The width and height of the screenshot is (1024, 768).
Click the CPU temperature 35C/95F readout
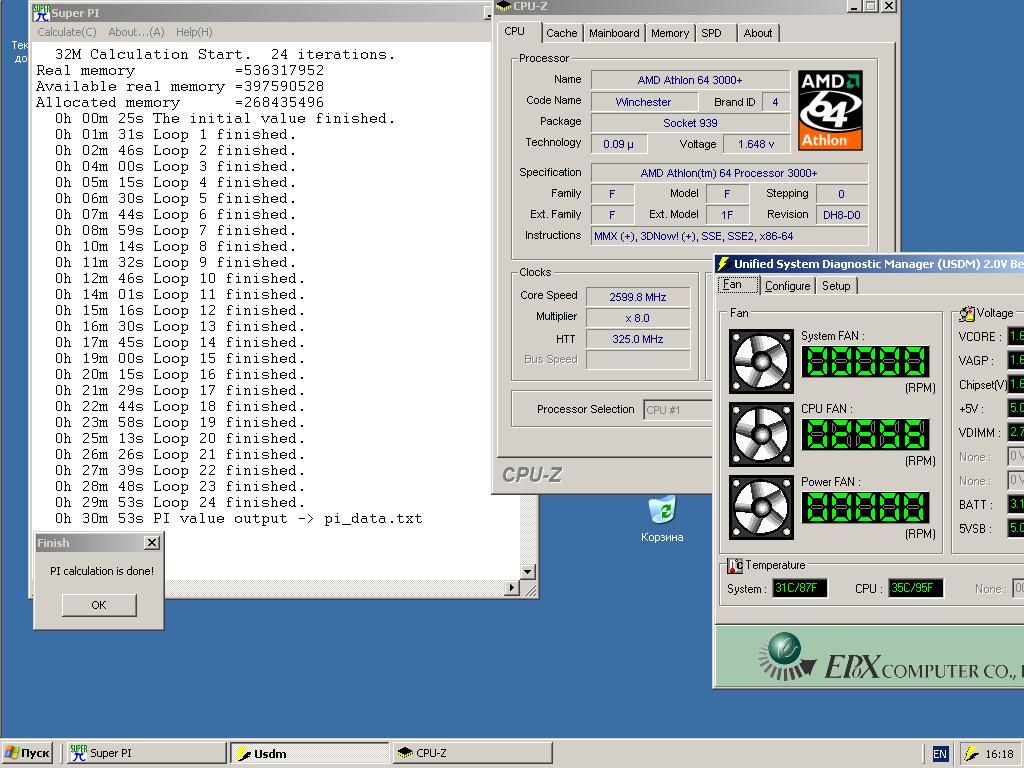click(916, 588)
